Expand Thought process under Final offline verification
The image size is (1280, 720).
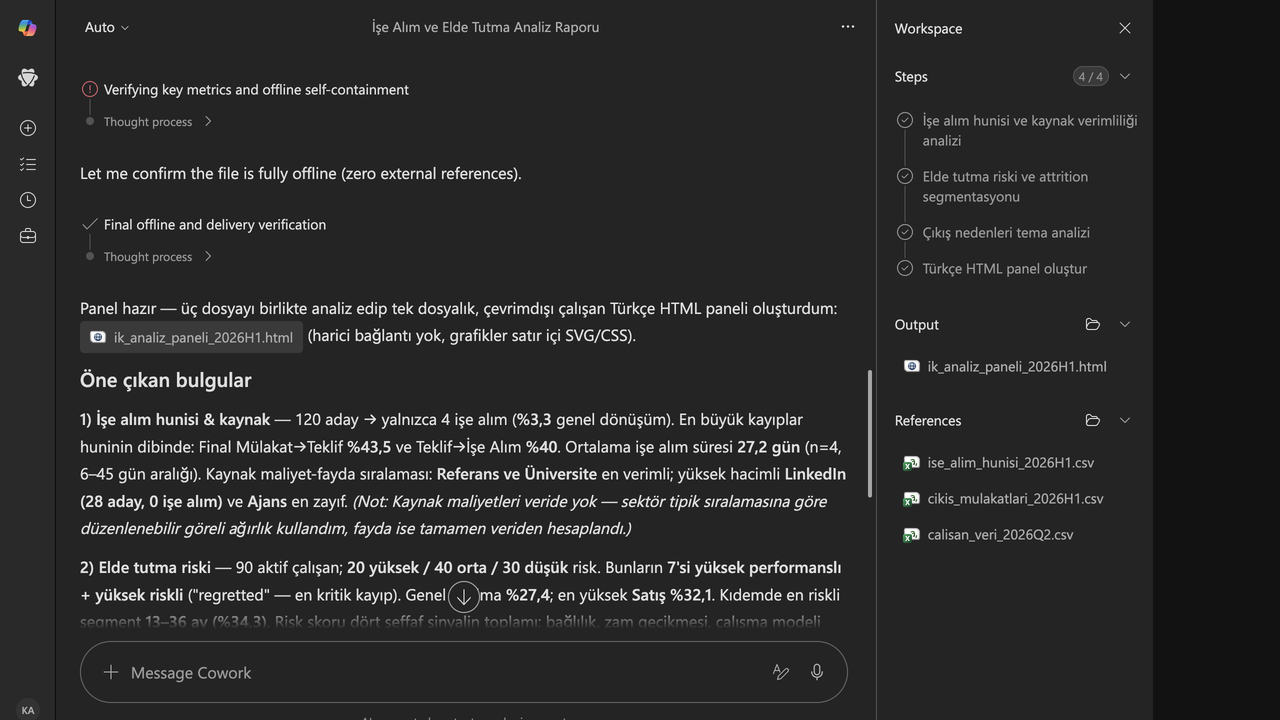point(156,256)
